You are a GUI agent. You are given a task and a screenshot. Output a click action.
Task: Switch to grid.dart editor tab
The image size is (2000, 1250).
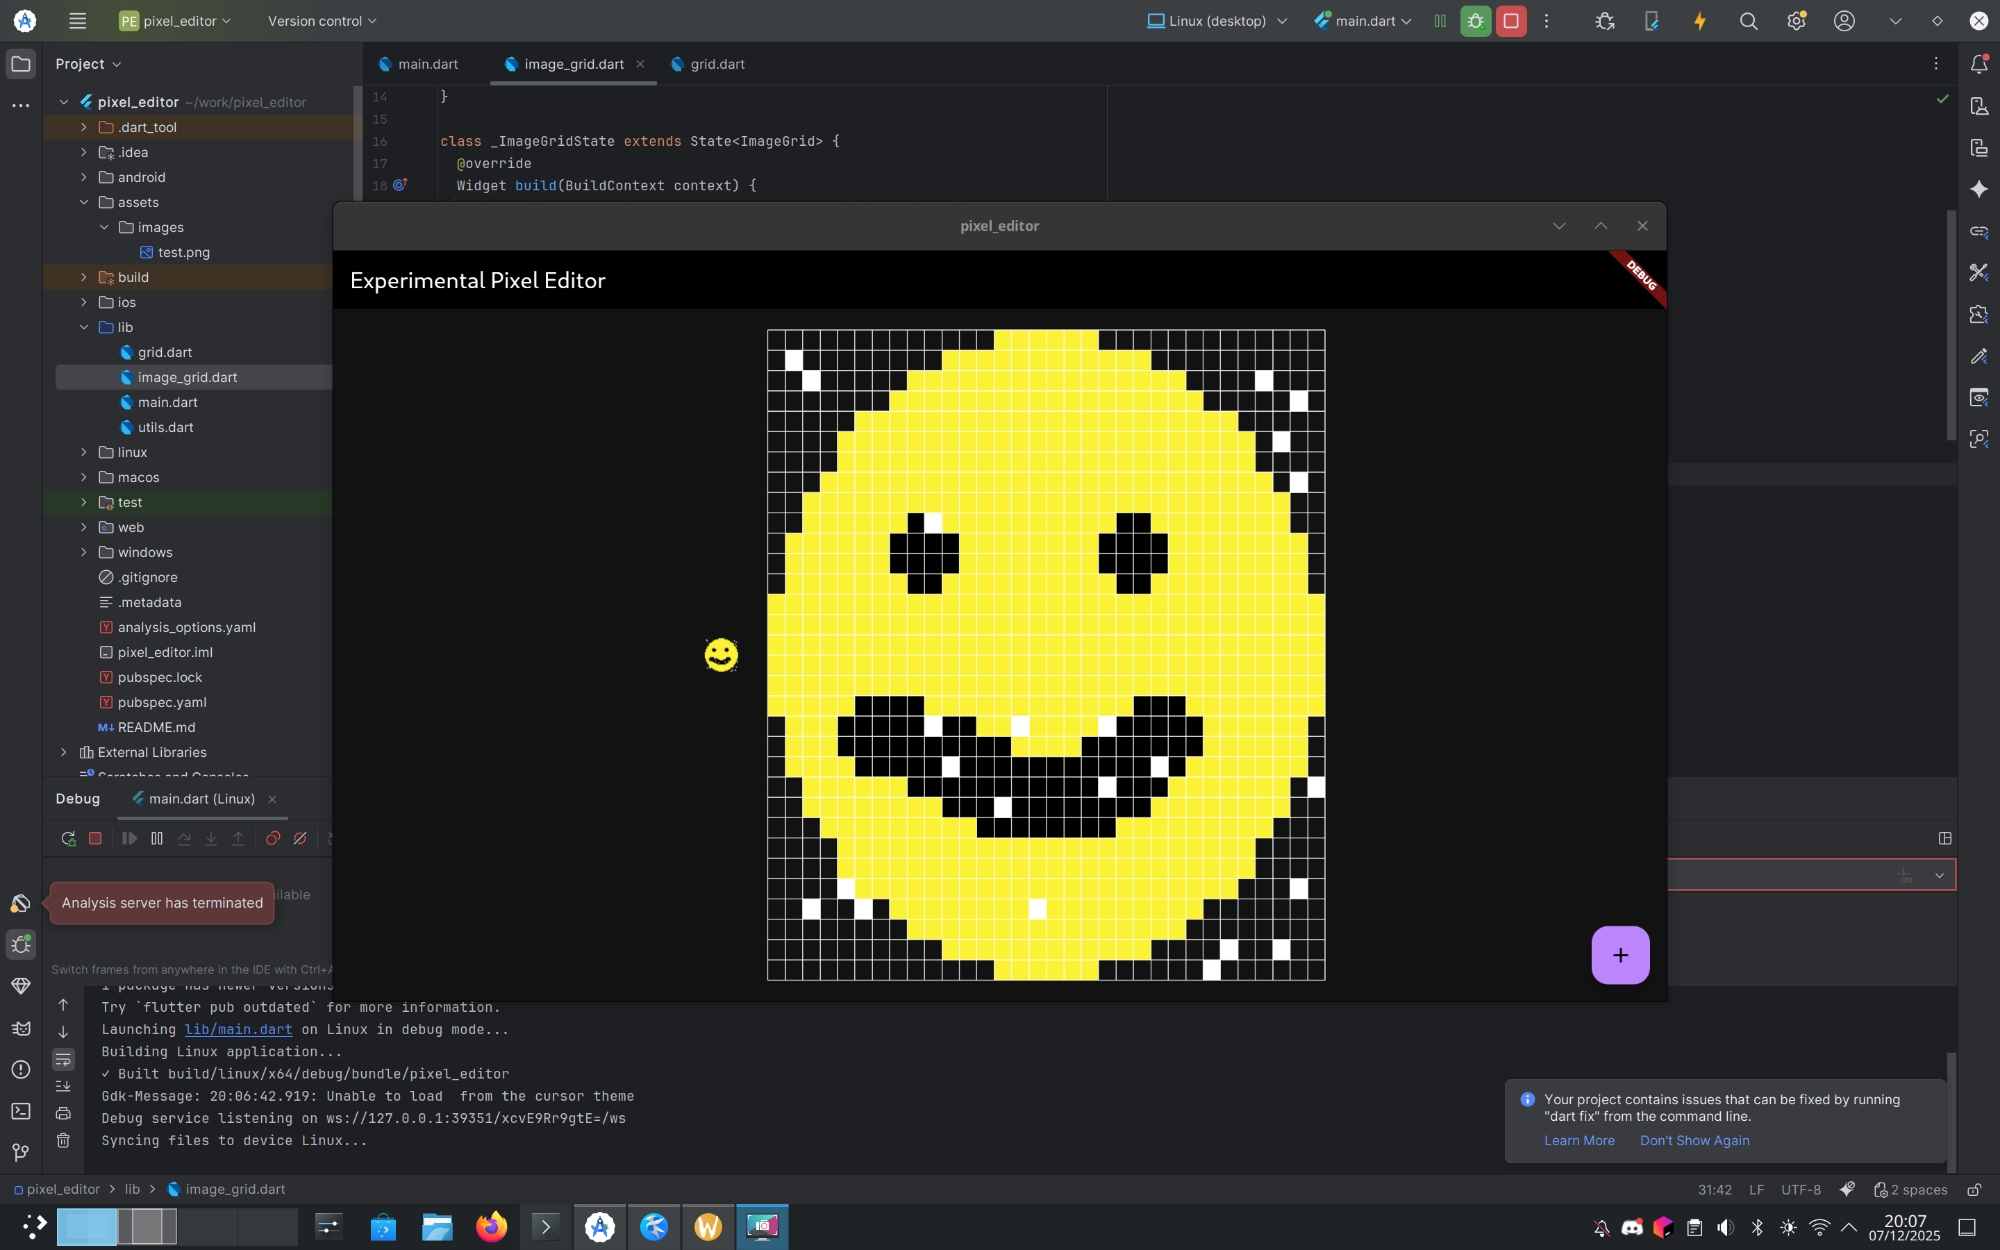tap(716, 64)
